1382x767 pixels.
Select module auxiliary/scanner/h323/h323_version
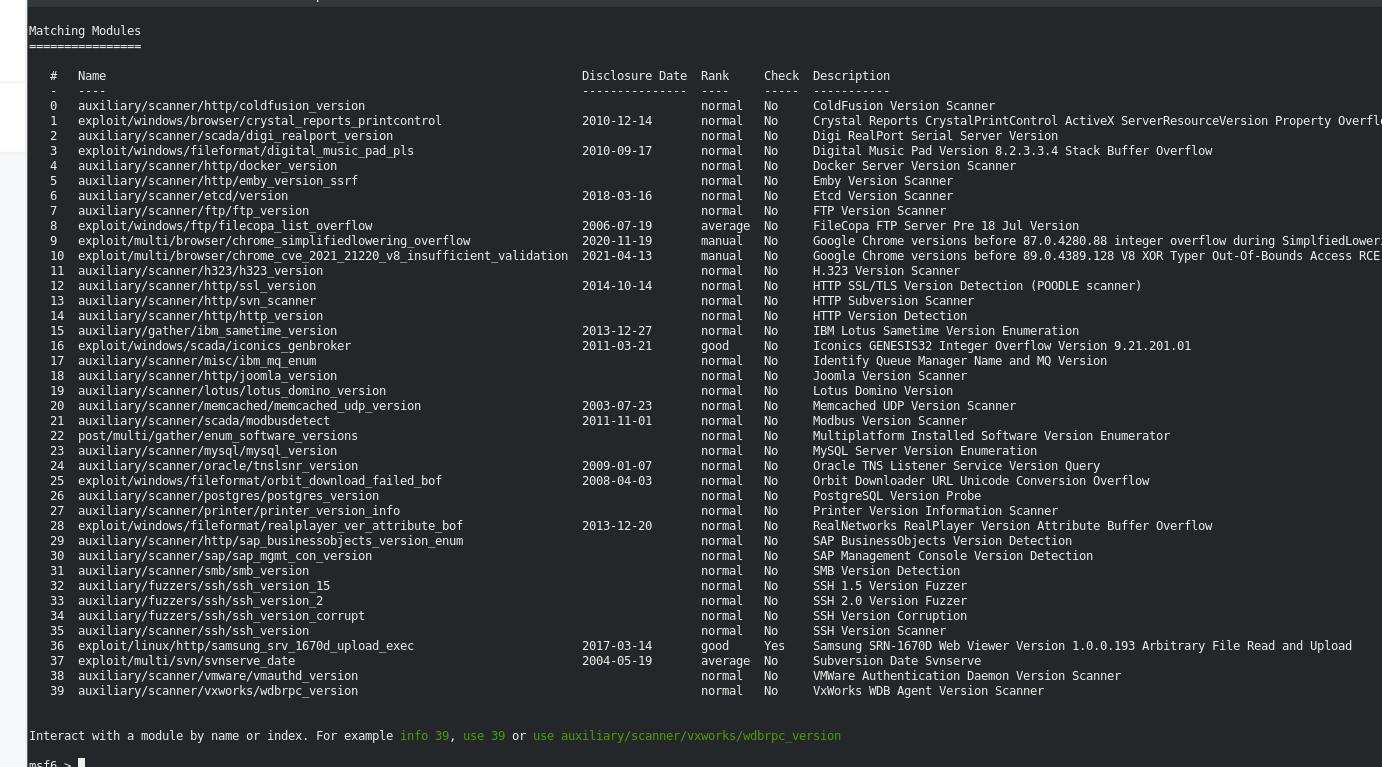pyautogui.click(x=200, y=271)
